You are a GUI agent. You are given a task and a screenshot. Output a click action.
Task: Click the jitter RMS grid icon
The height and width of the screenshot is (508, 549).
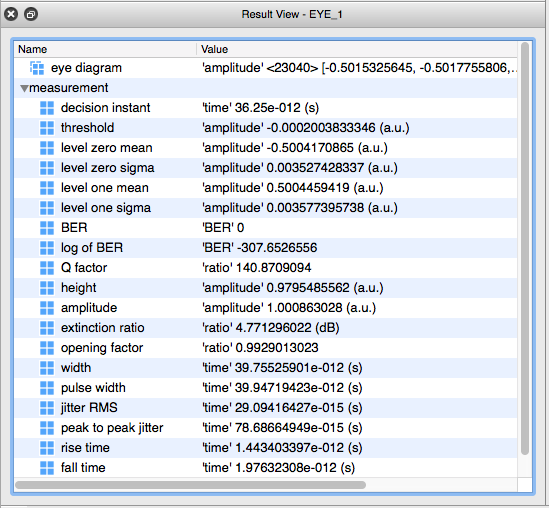pos(47,408)
